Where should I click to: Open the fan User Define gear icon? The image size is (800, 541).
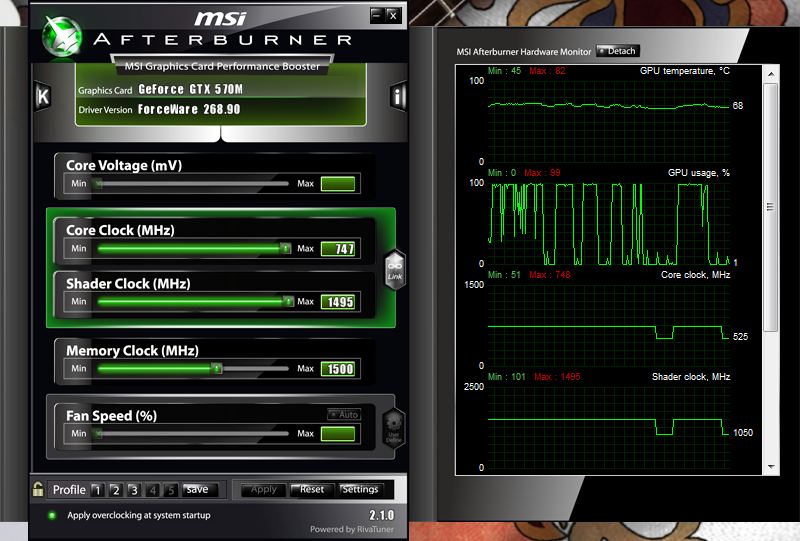(394, 428)
